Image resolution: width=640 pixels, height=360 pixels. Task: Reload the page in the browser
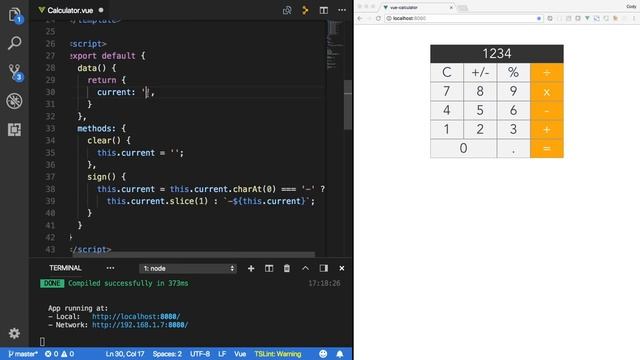378,18
